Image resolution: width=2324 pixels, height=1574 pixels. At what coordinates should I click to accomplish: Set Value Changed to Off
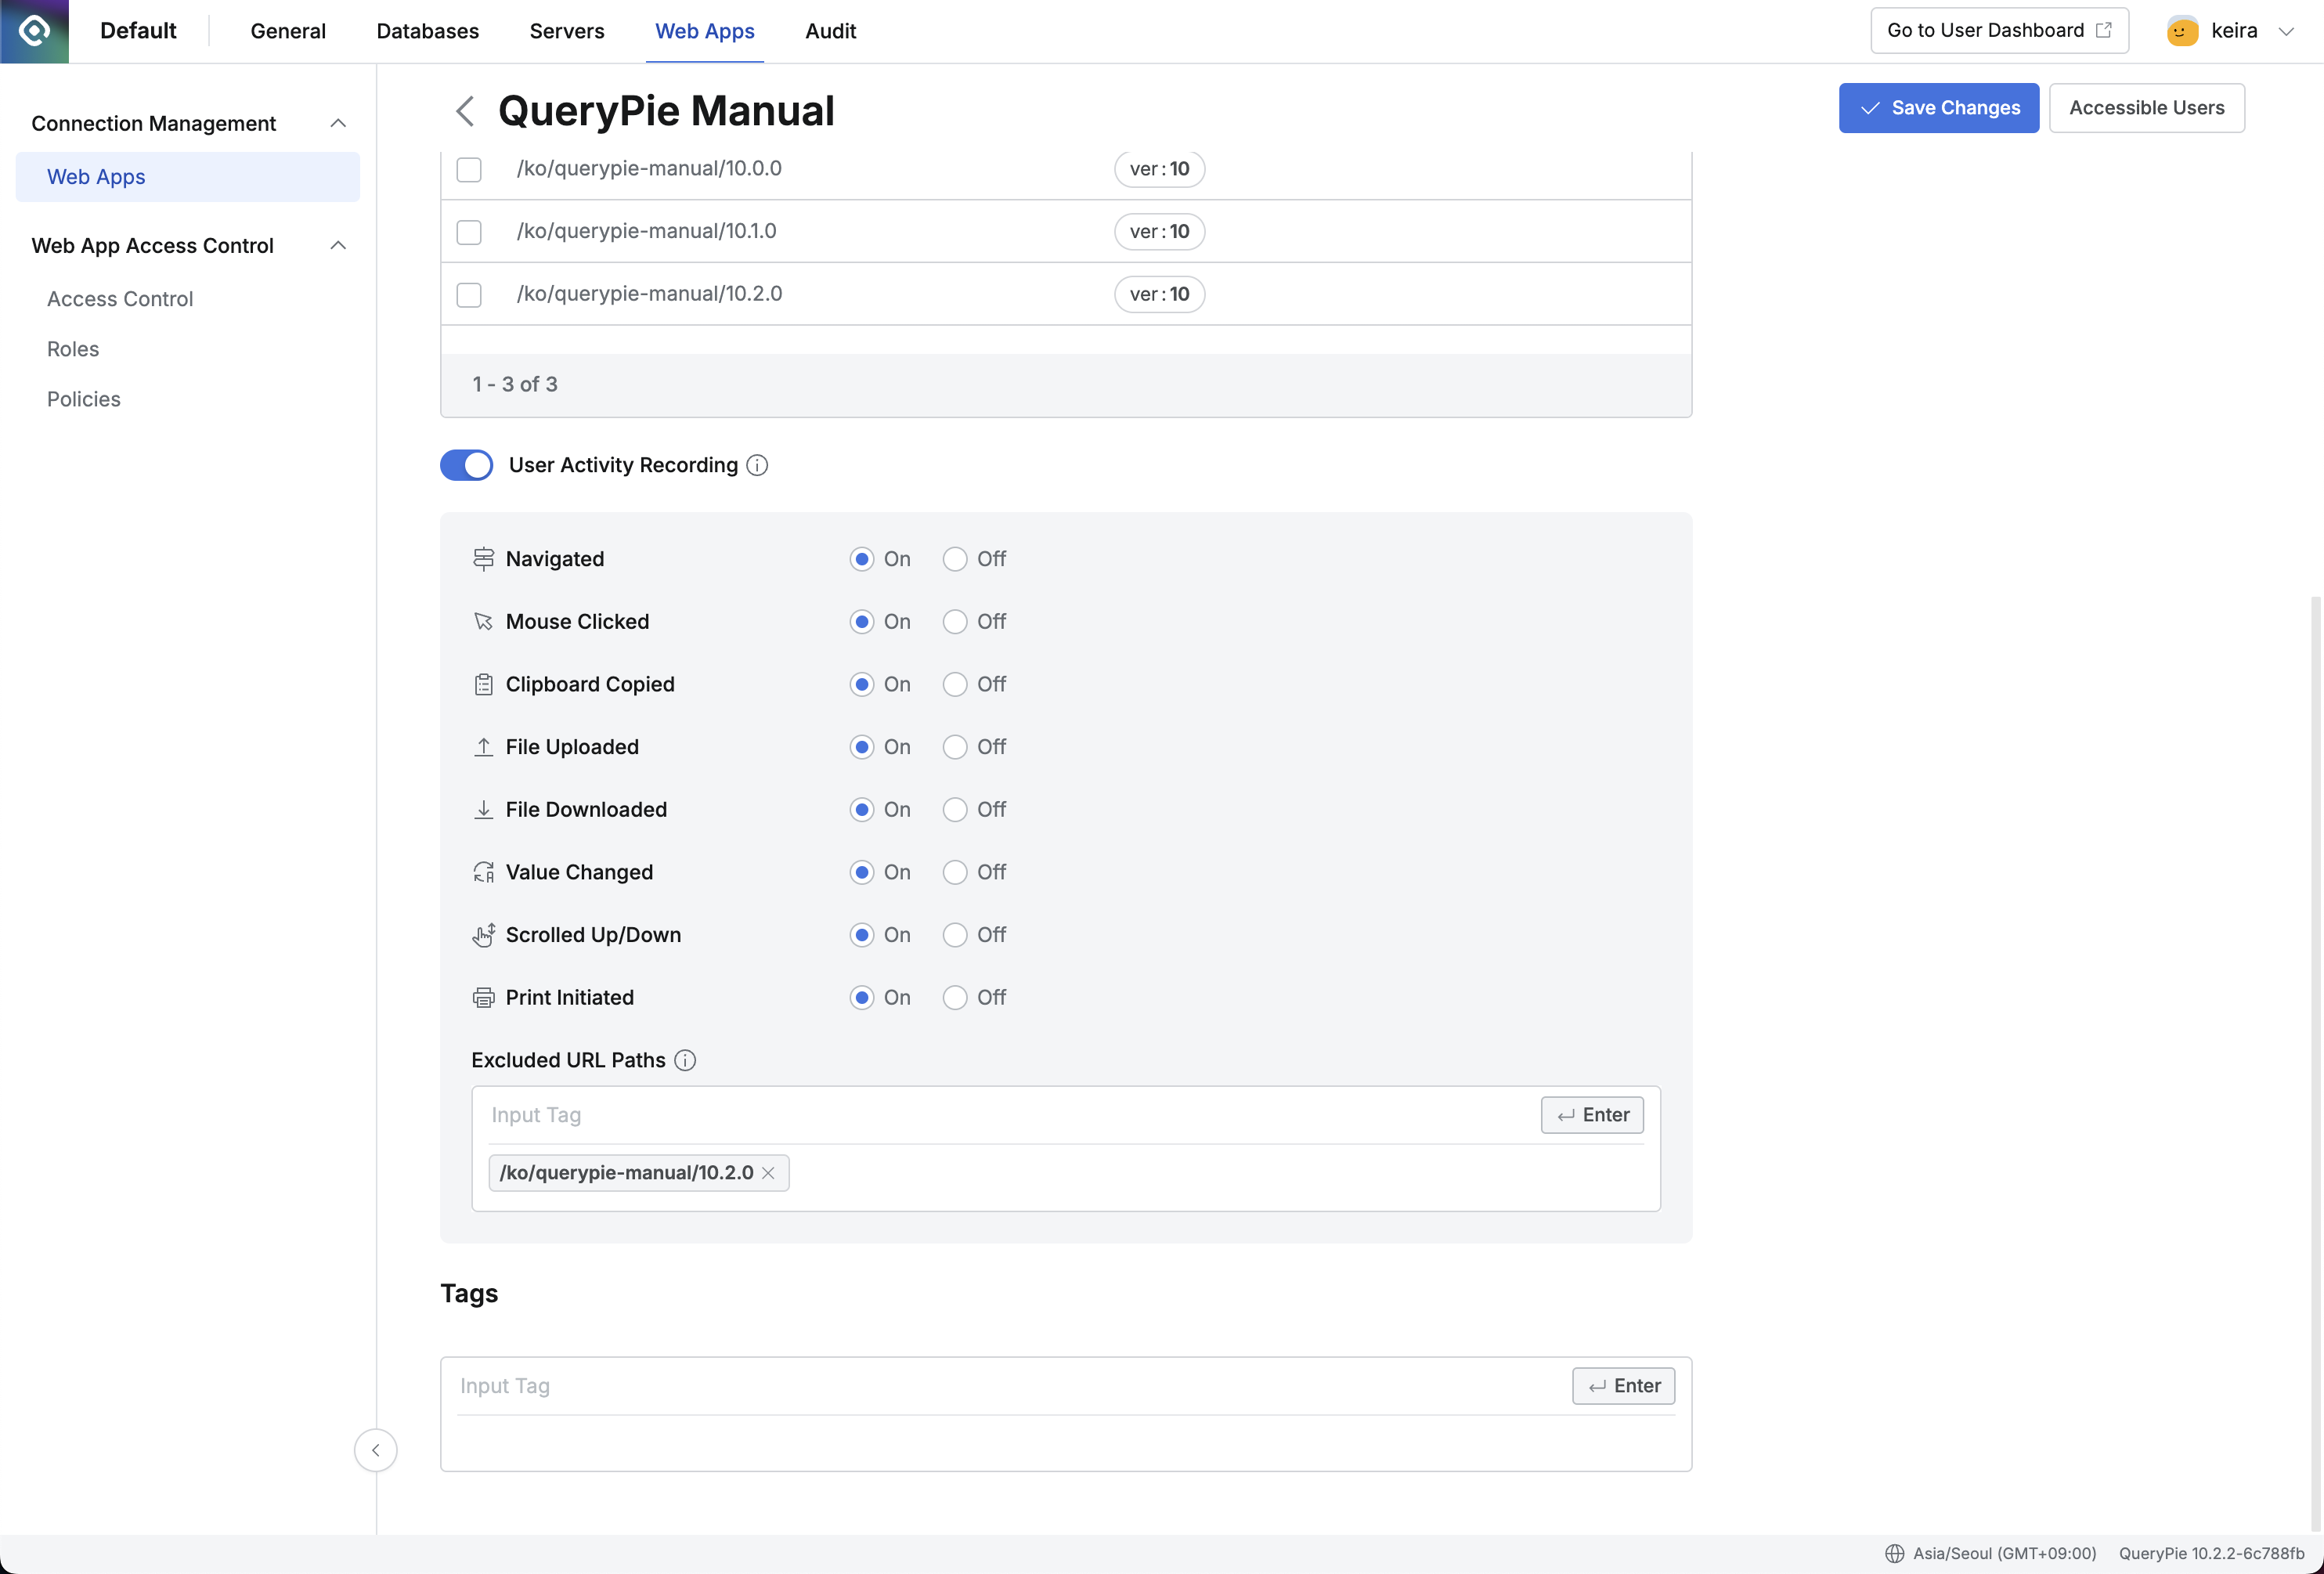click(955, 872)
